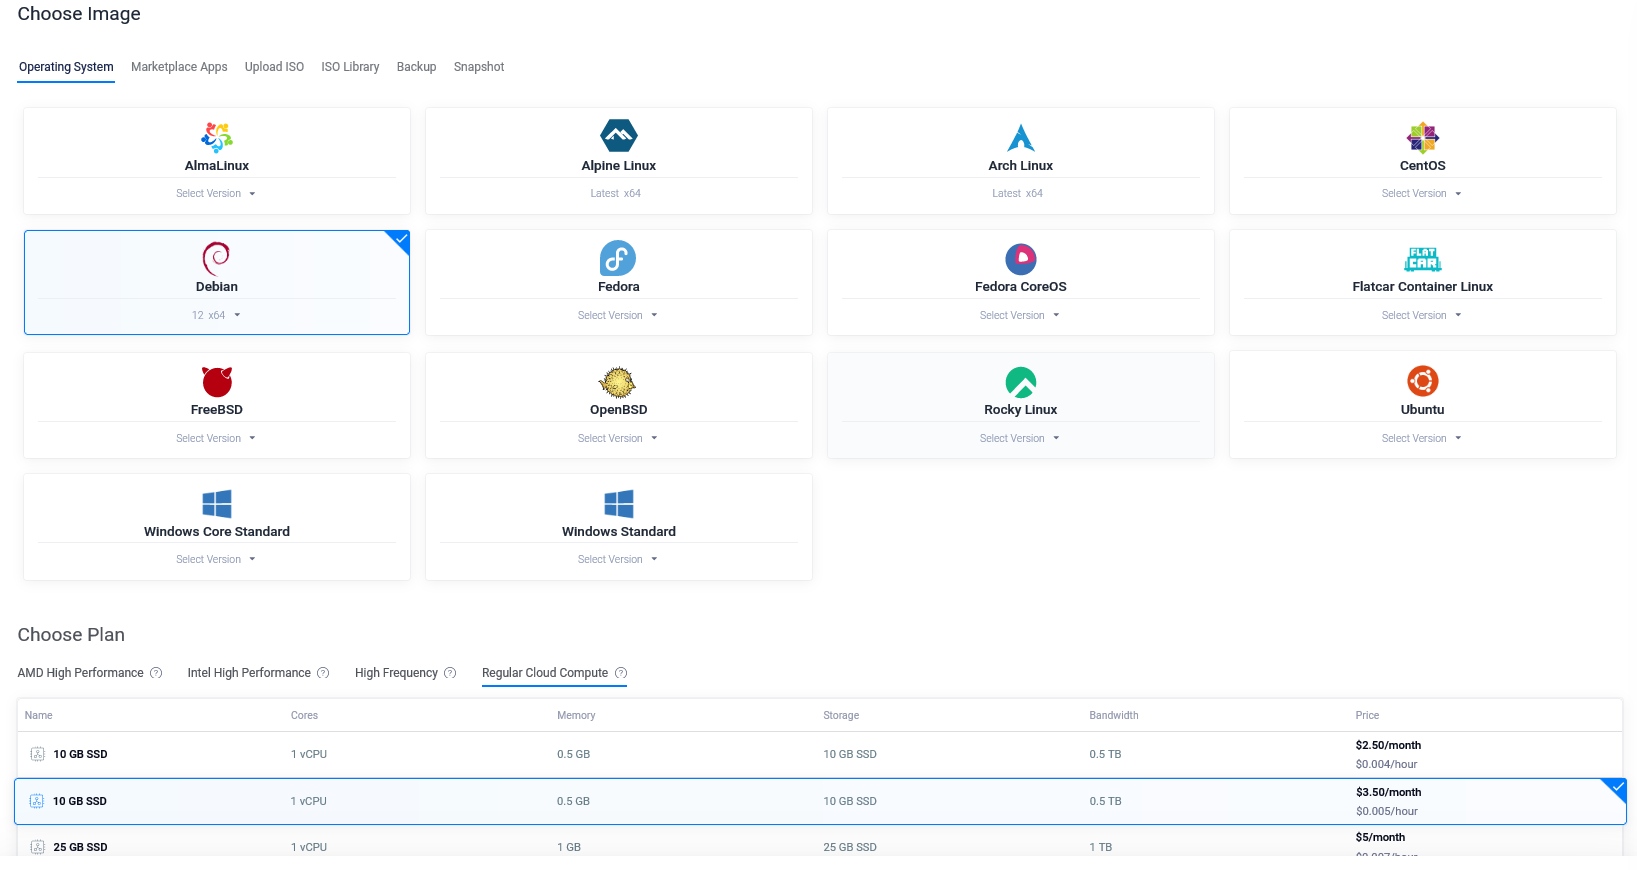
Task: Click the Debian swirl logo
Action: click(x=216, y=258)
